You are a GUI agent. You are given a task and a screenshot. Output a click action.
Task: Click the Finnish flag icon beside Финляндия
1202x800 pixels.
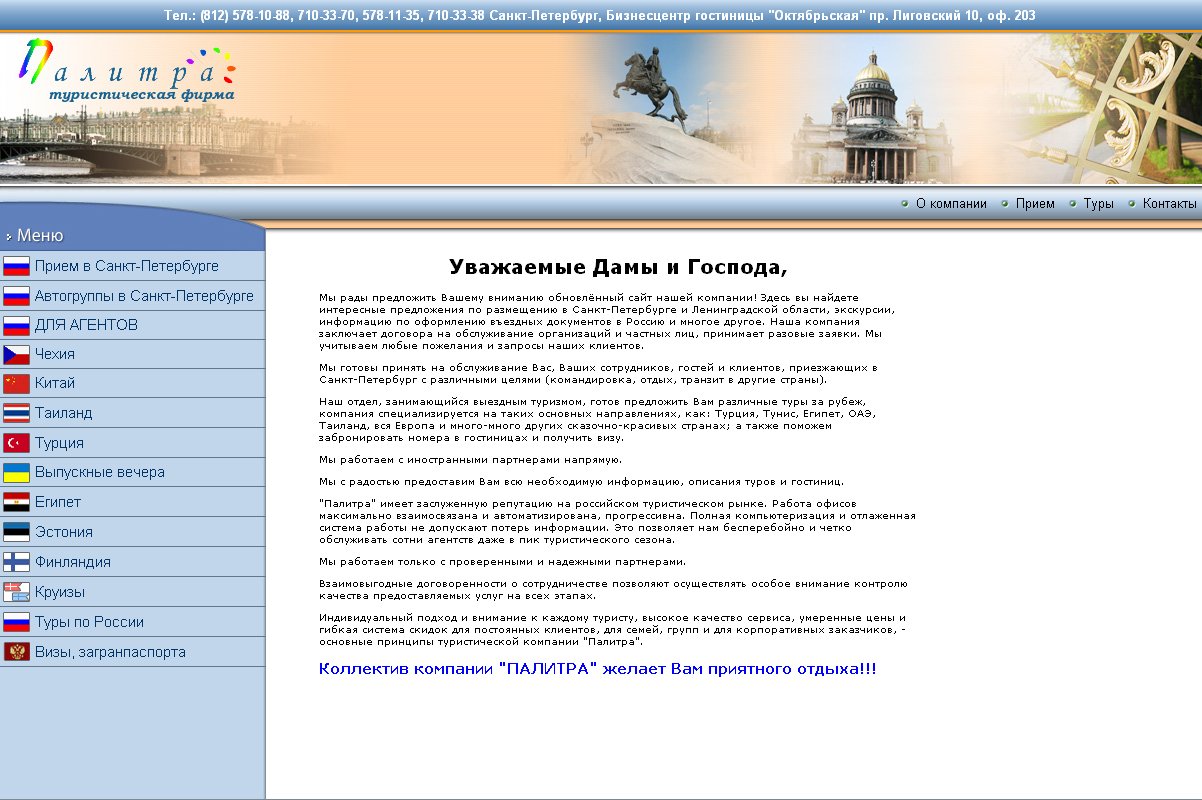tap(14, 561)
